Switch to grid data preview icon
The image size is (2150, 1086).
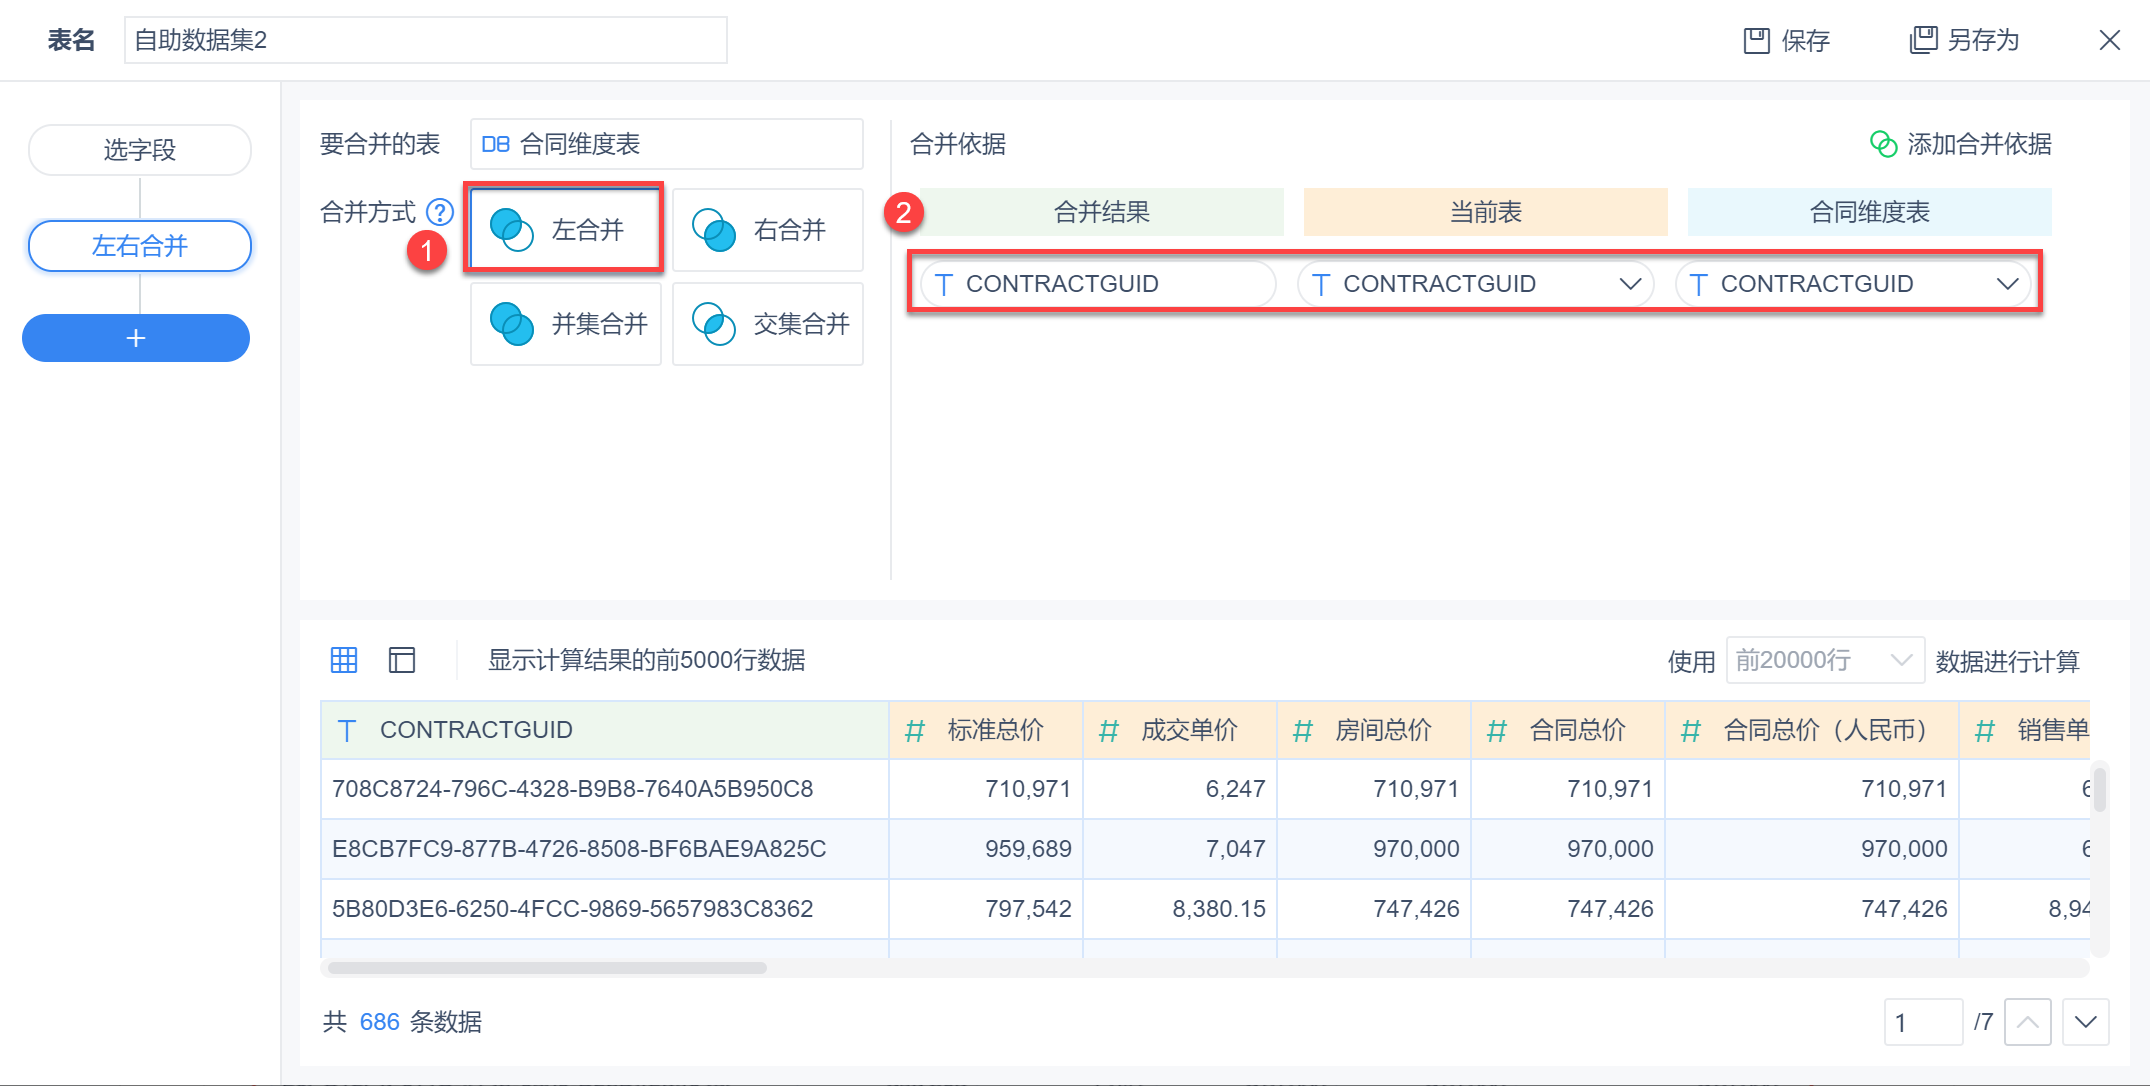click(344, 660)
